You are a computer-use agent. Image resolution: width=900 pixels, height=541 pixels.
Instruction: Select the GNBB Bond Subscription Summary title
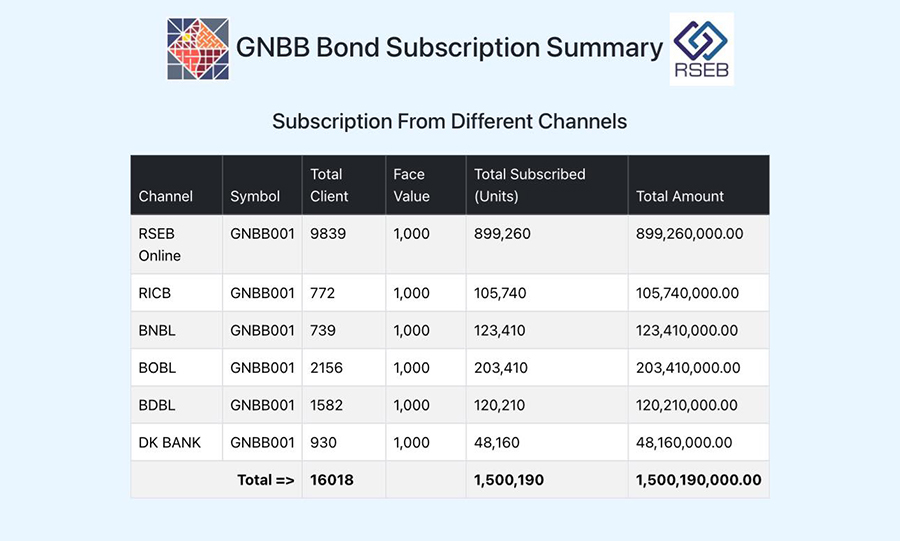(449, 48)
